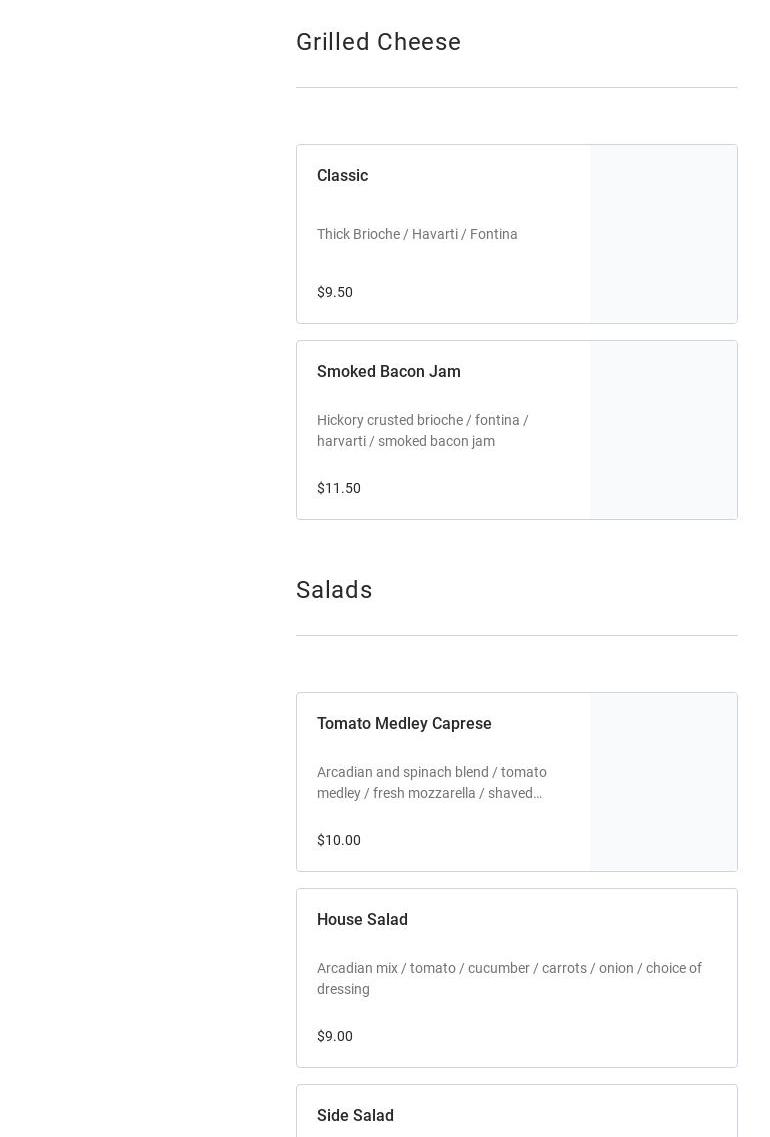Click the Tomato Medley Caprese image placeholder
The width and height of the screenshot is (770, 1137).
point(663,782)
